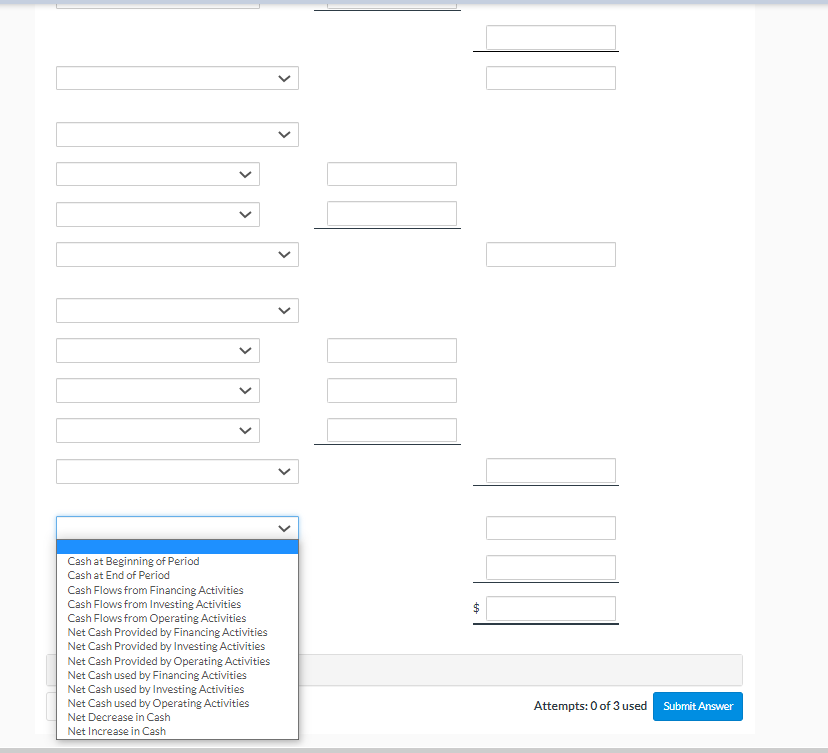Select the blank highlighted option in list

coord(177,547)
